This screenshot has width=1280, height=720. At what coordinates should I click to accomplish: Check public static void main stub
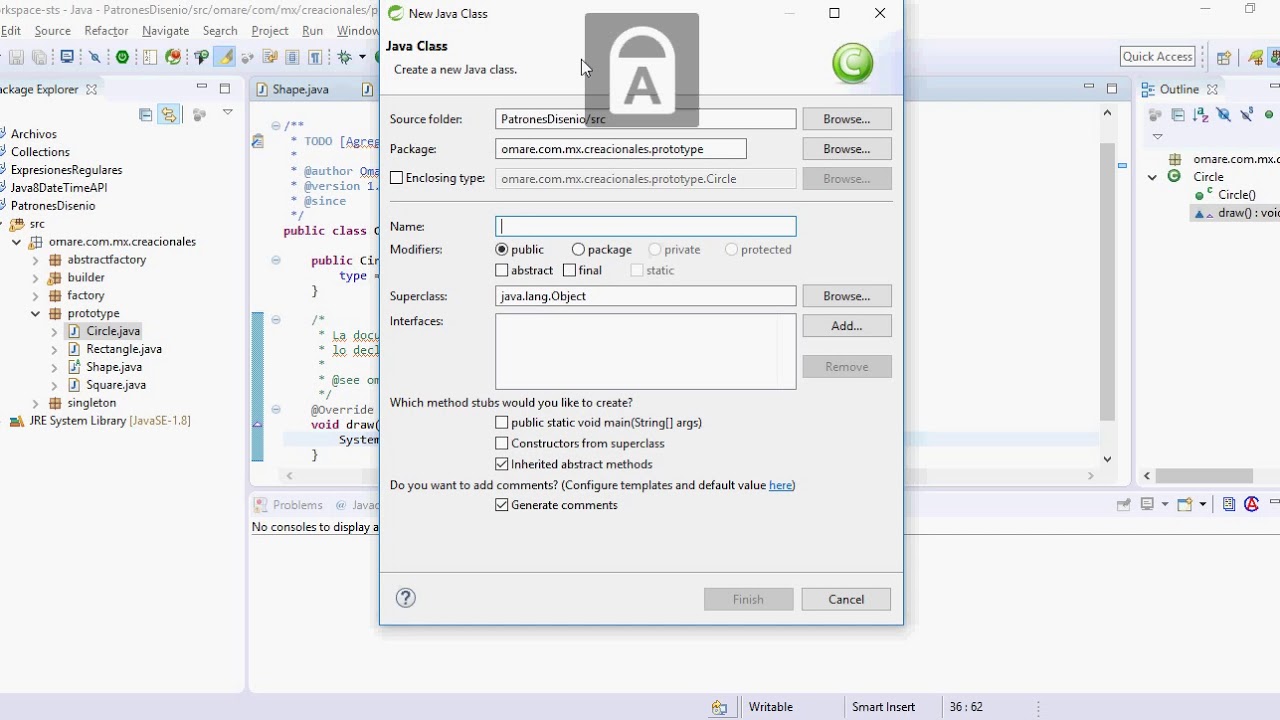[x=502, y=422]
